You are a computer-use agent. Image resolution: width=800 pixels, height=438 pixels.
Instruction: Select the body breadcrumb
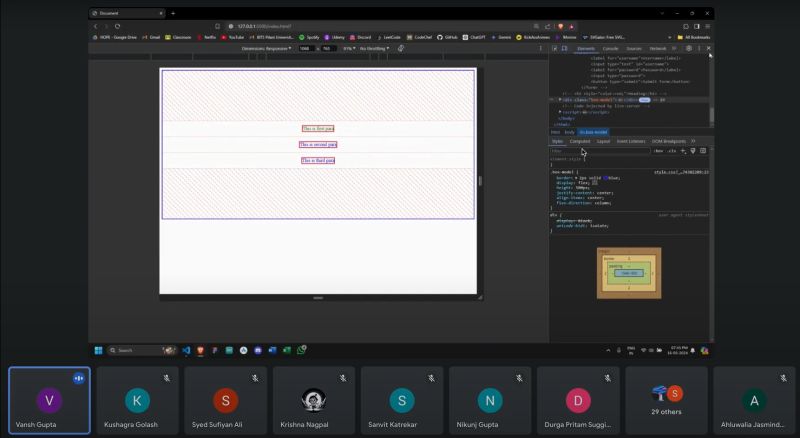point(569,132)
